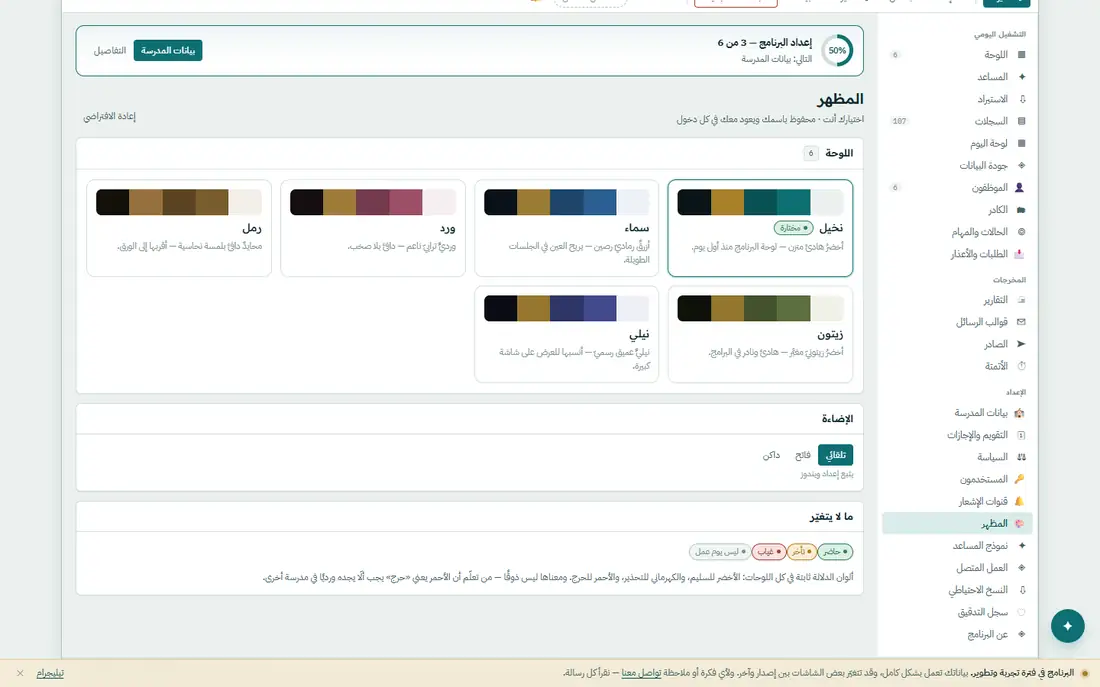Open اللوحة dashboard icon in sidebar

pyautogui.click(x=1021, y=55)
